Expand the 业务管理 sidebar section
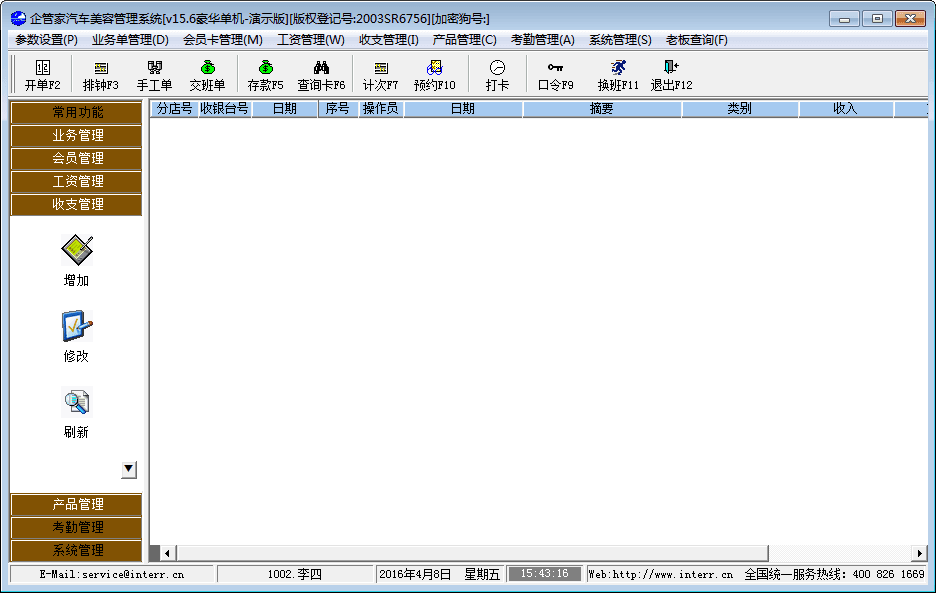 [77, 135]
